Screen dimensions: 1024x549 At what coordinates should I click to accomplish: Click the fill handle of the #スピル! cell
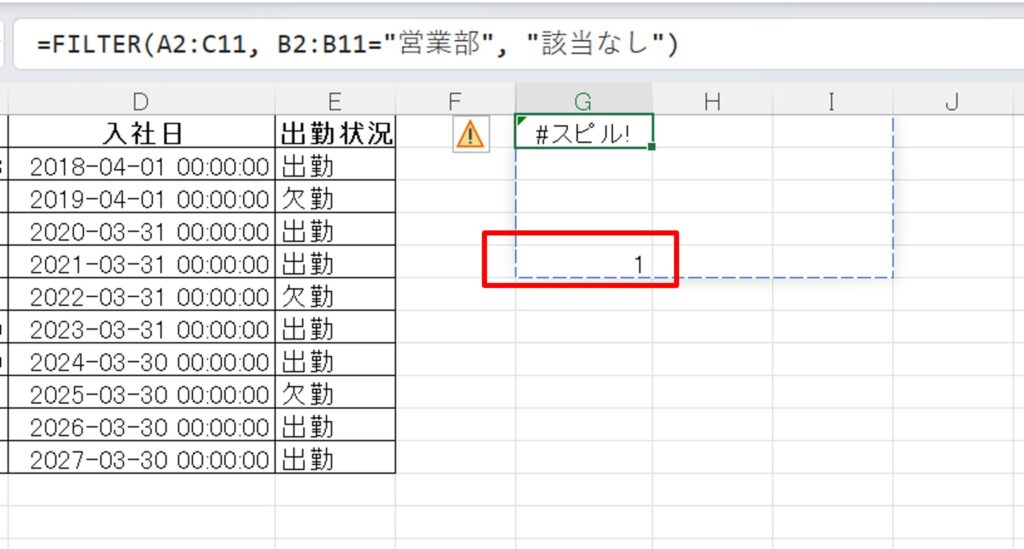coord(651,147)
